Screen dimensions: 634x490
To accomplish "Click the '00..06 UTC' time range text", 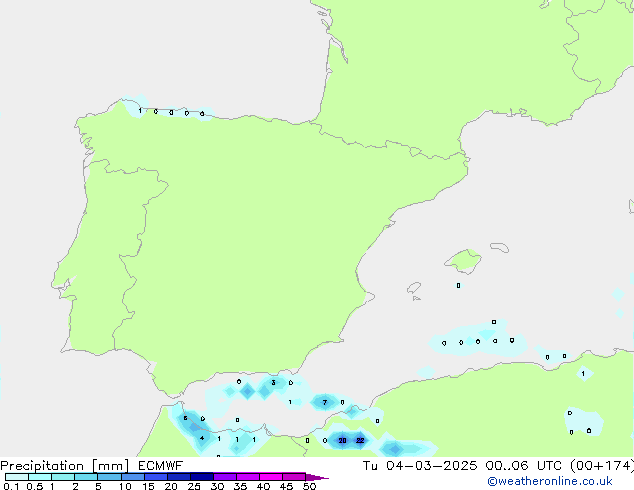I will click(x=524, y=466).
